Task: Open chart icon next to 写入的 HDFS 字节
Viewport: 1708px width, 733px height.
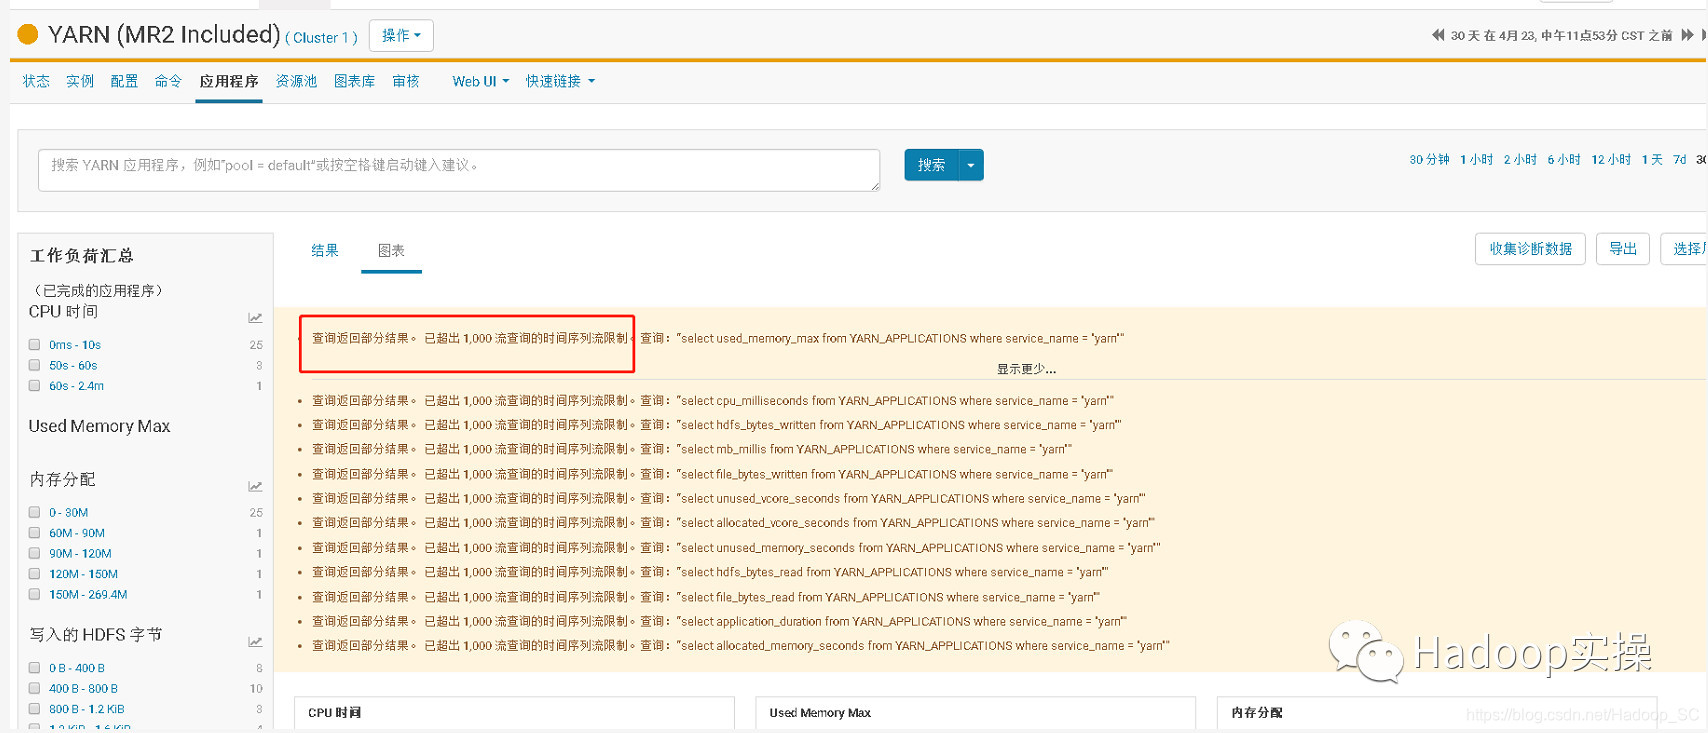Action: coord(255,642)
